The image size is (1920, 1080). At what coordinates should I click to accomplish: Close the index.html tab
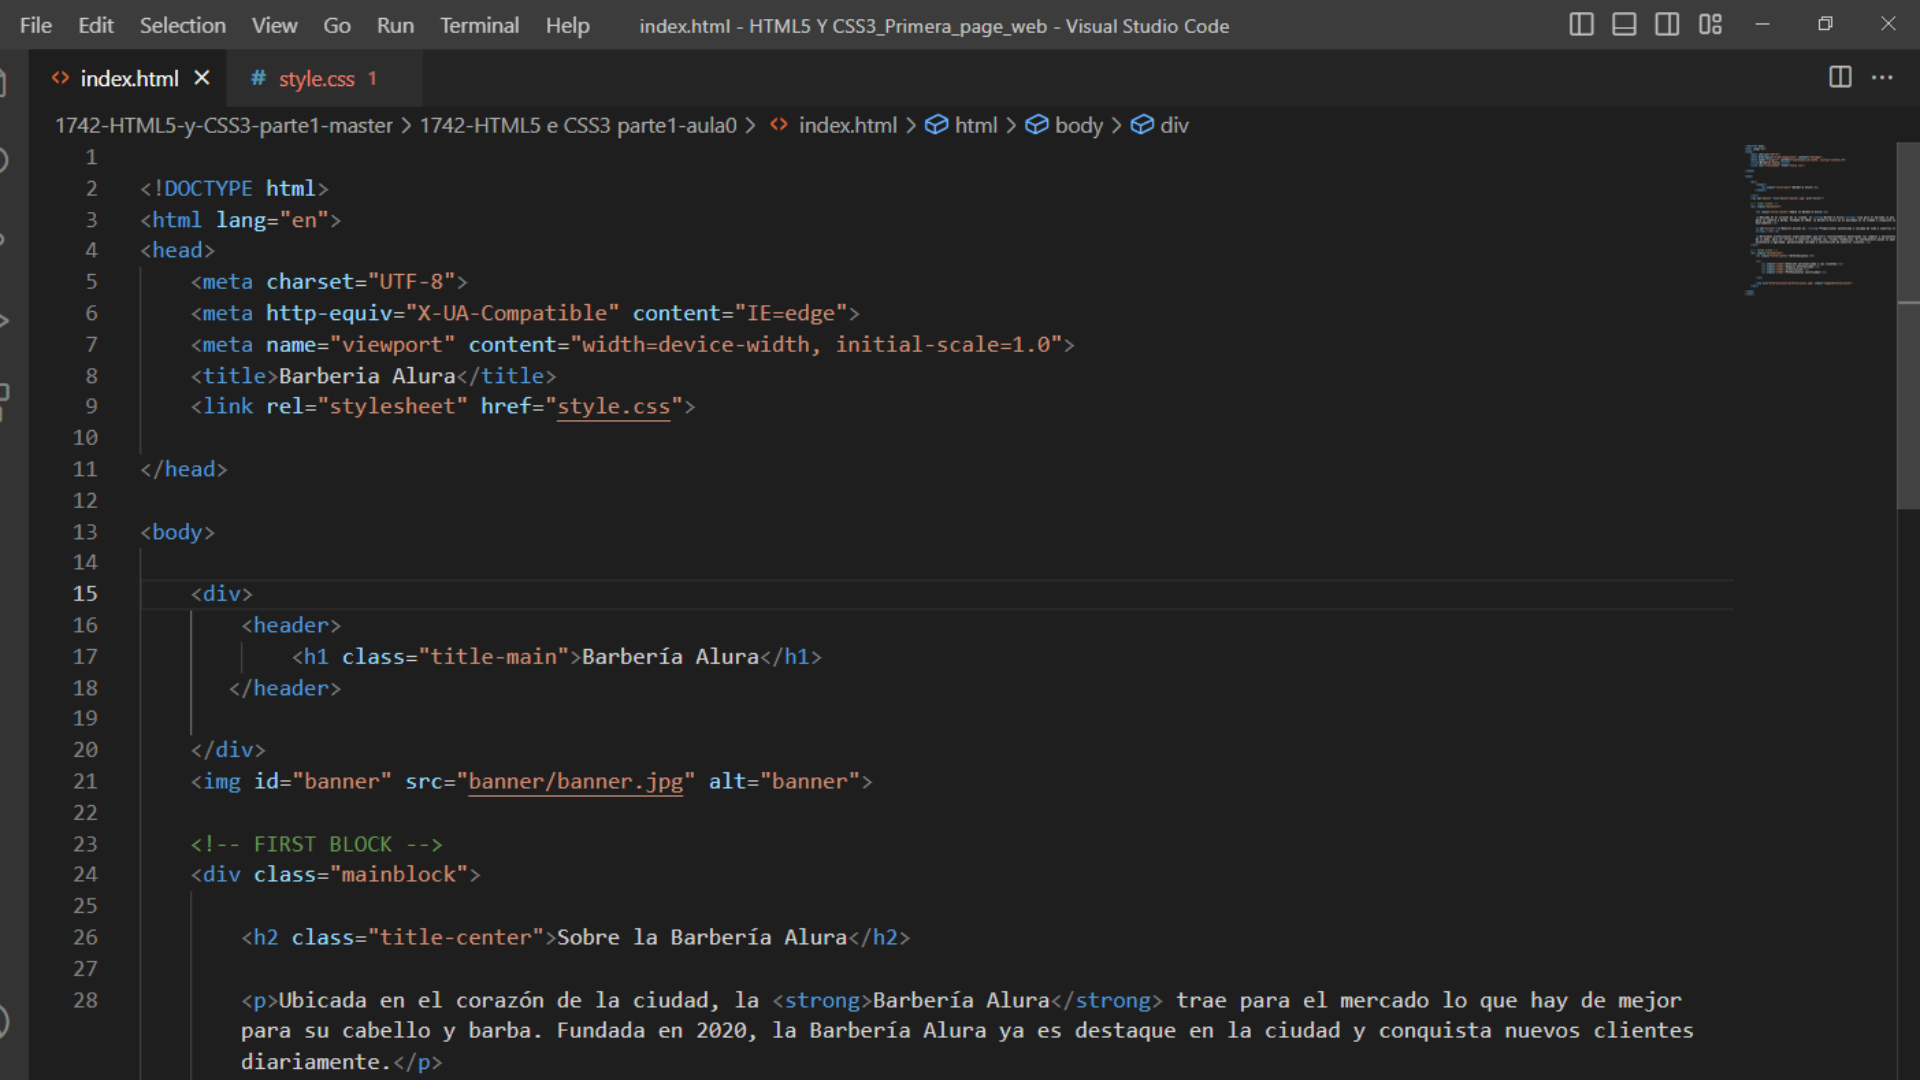pyautogui.click(x=202, y=78)
